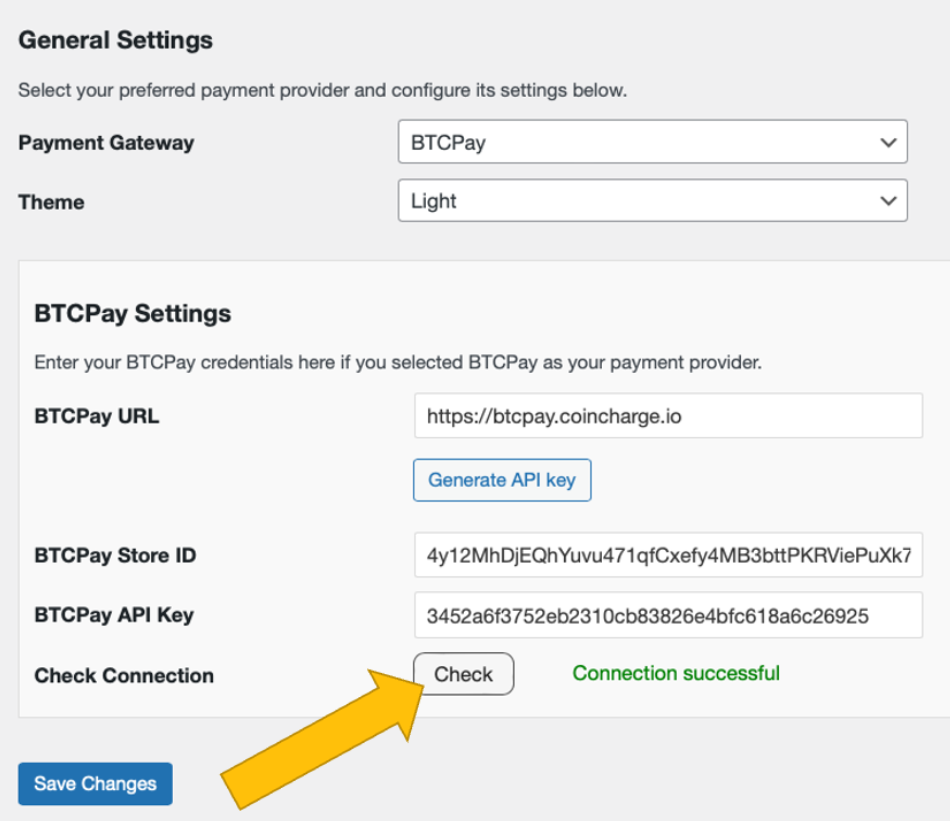Click the 'Select your preferred payment provider' description
Screen dimensions: 950x821
pos(322,91)
